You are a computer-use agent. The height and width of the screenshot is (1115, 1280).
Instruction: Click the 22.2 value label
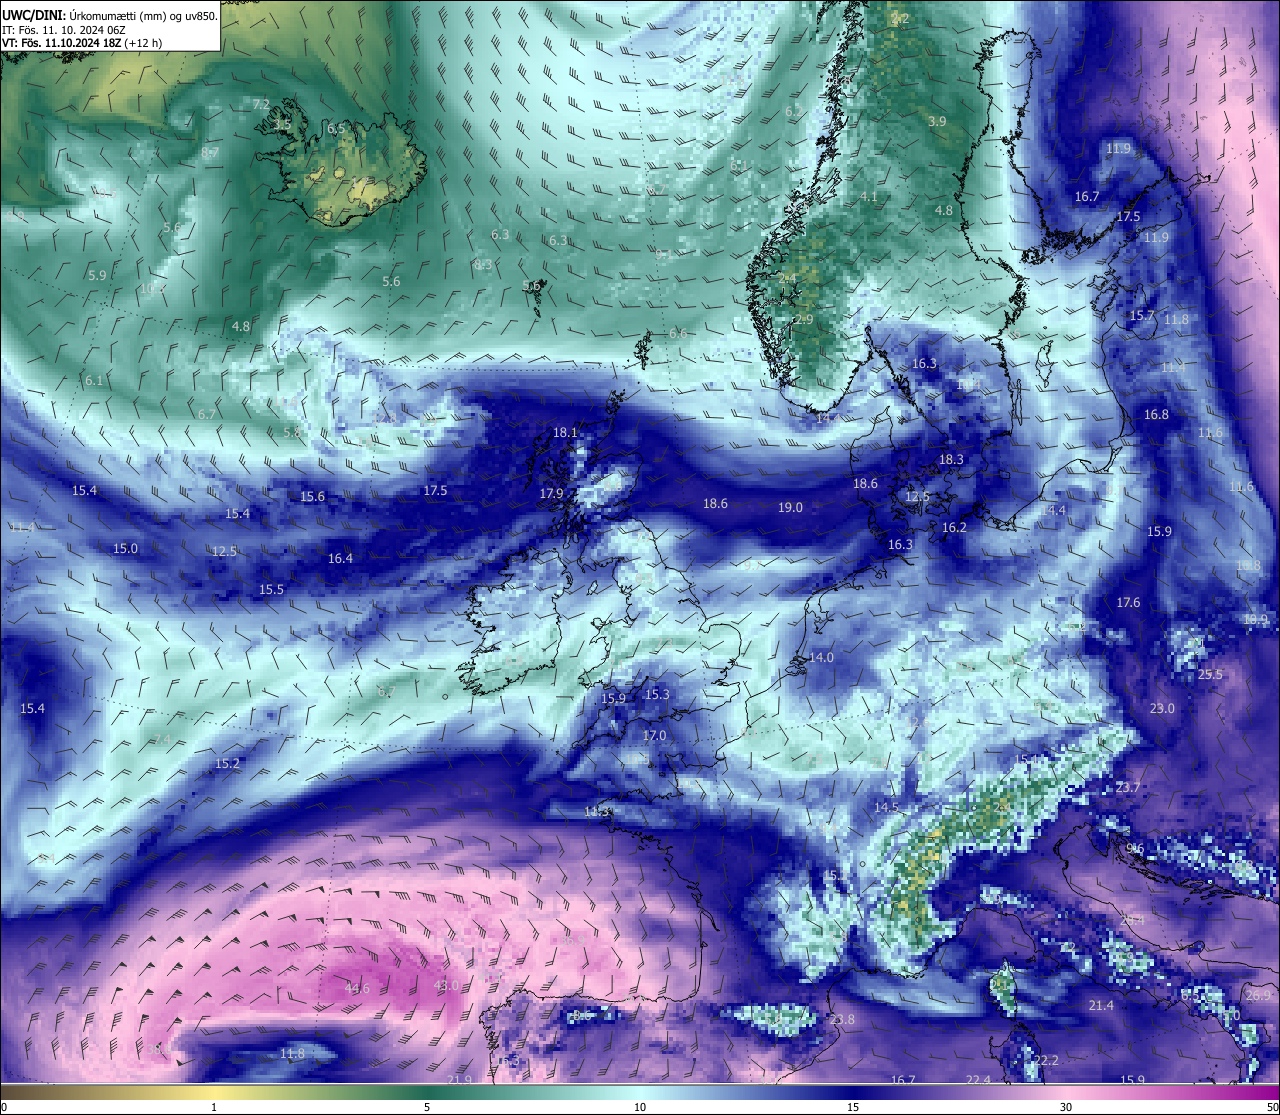coord(1046,1060)
